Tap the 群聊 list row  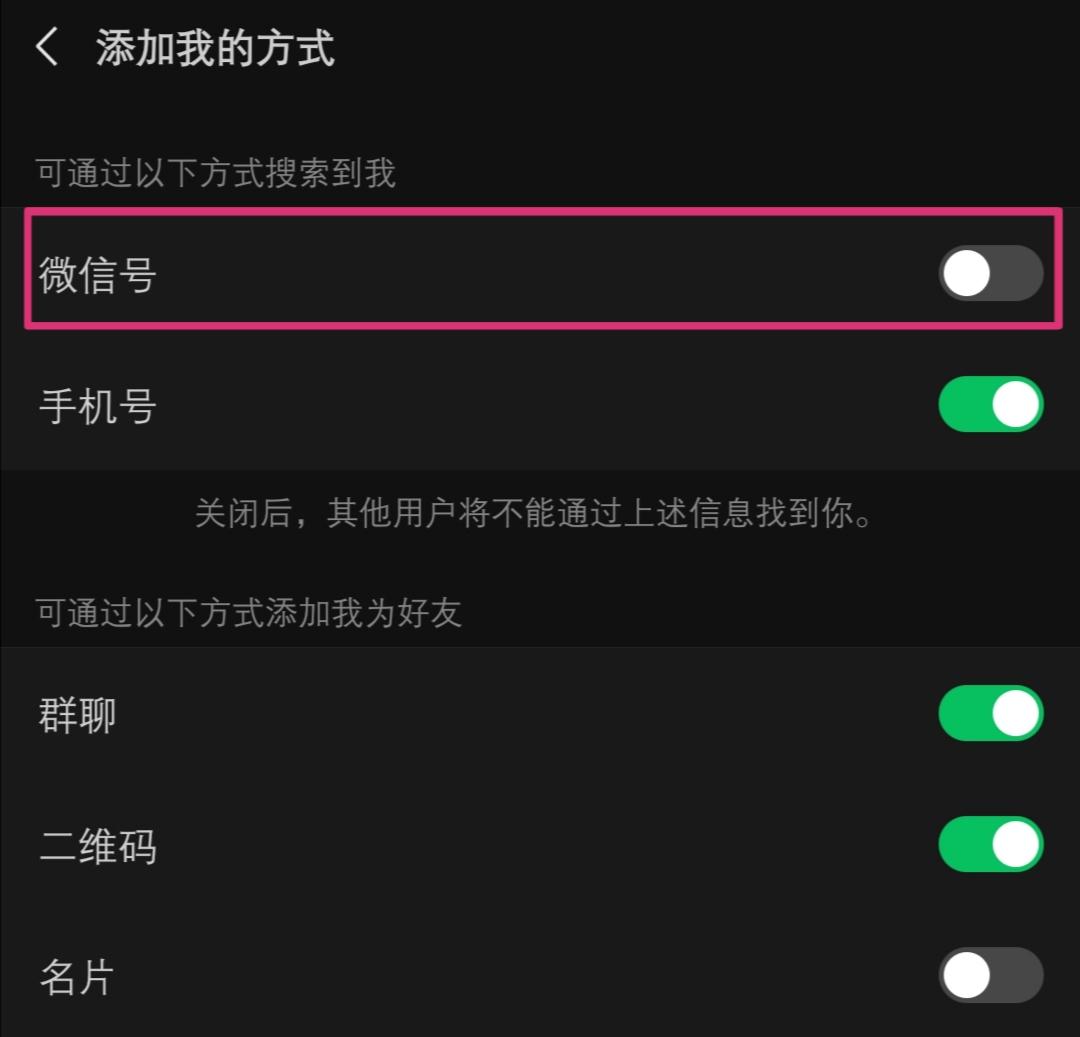tap(400, 716)
